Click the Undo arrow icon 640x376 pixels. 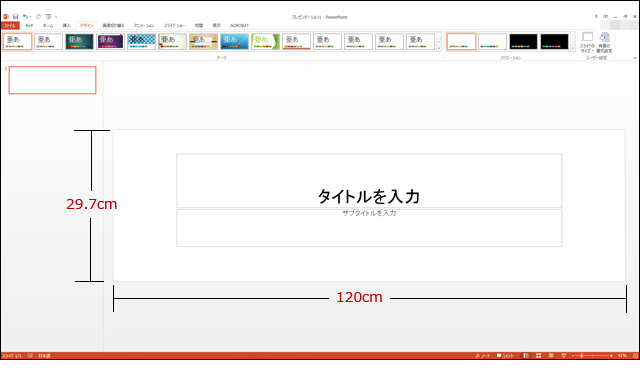25,17
